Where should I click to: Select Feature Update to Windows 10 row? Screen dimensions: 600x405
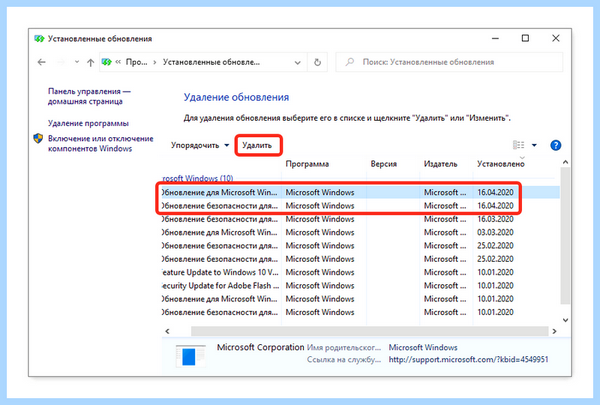click(x=360, y=272)
